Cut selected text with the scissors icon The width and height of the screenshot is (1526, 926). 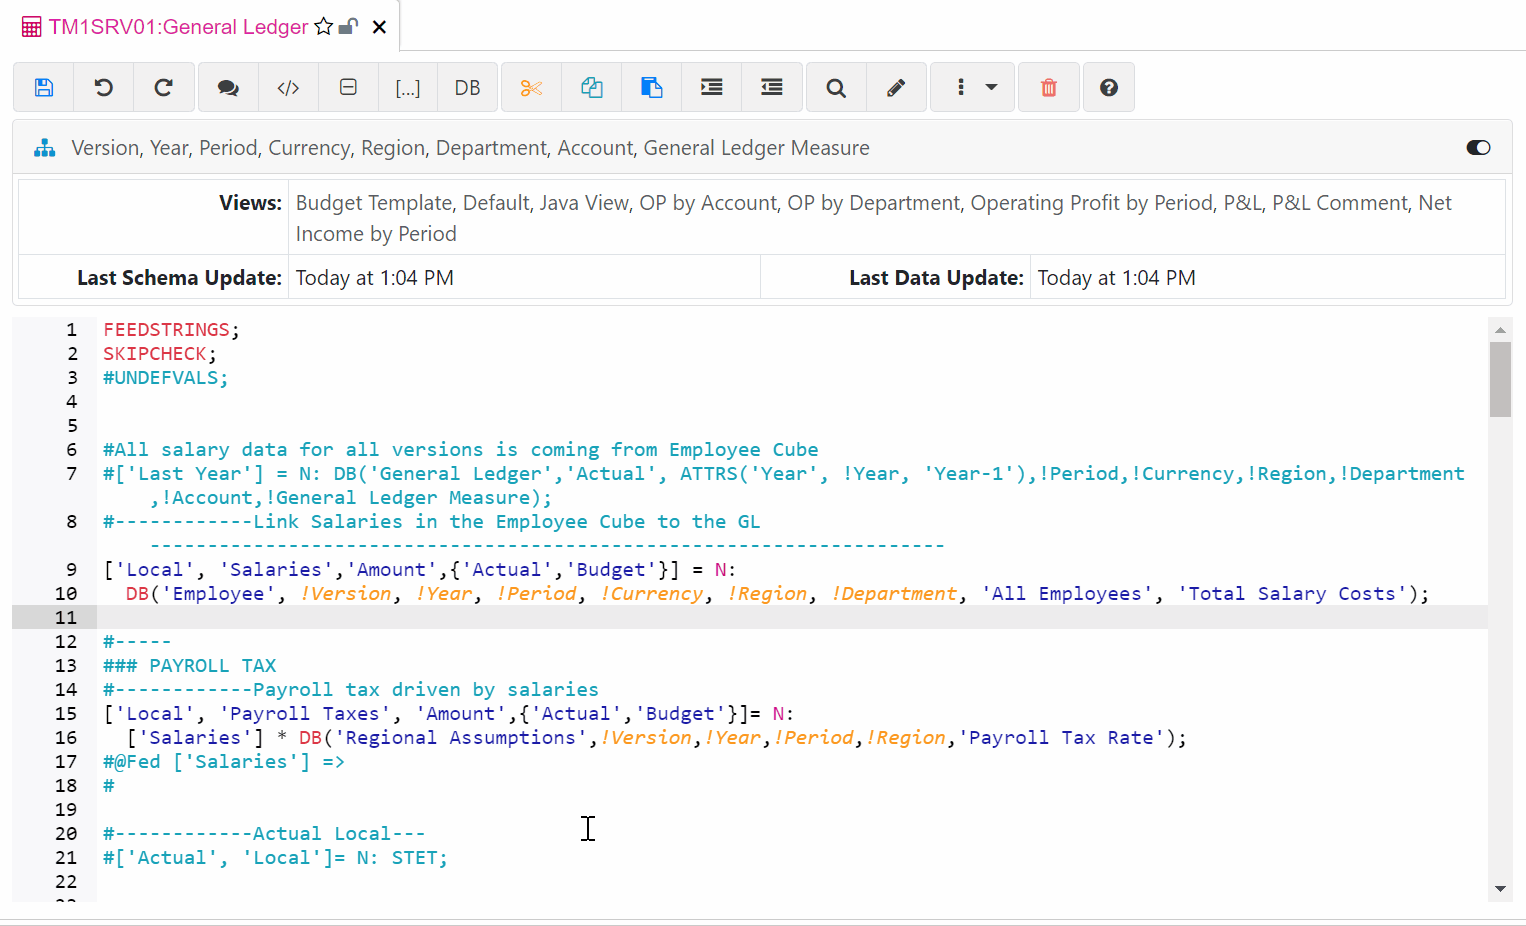531,87
